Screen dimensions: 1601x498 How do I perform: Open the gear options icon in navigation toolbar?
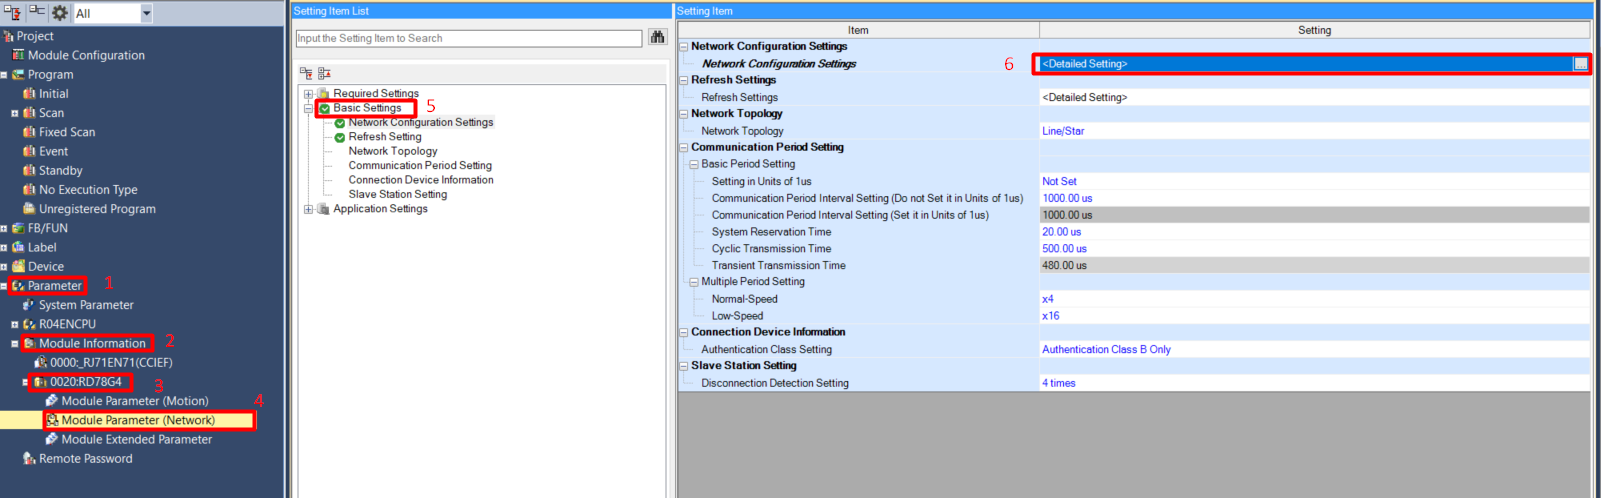point(60,13)
